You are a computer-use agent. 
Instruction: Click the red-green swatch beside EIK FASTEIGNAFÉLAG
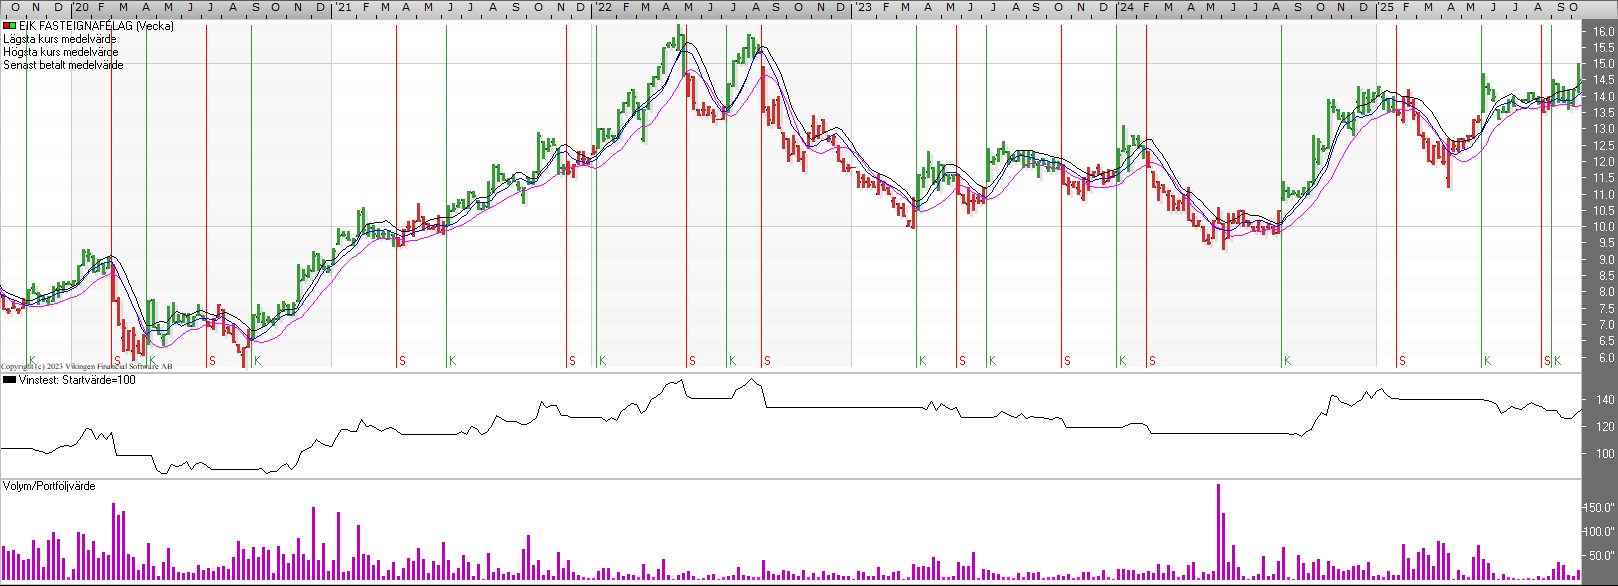coord(9,26)
